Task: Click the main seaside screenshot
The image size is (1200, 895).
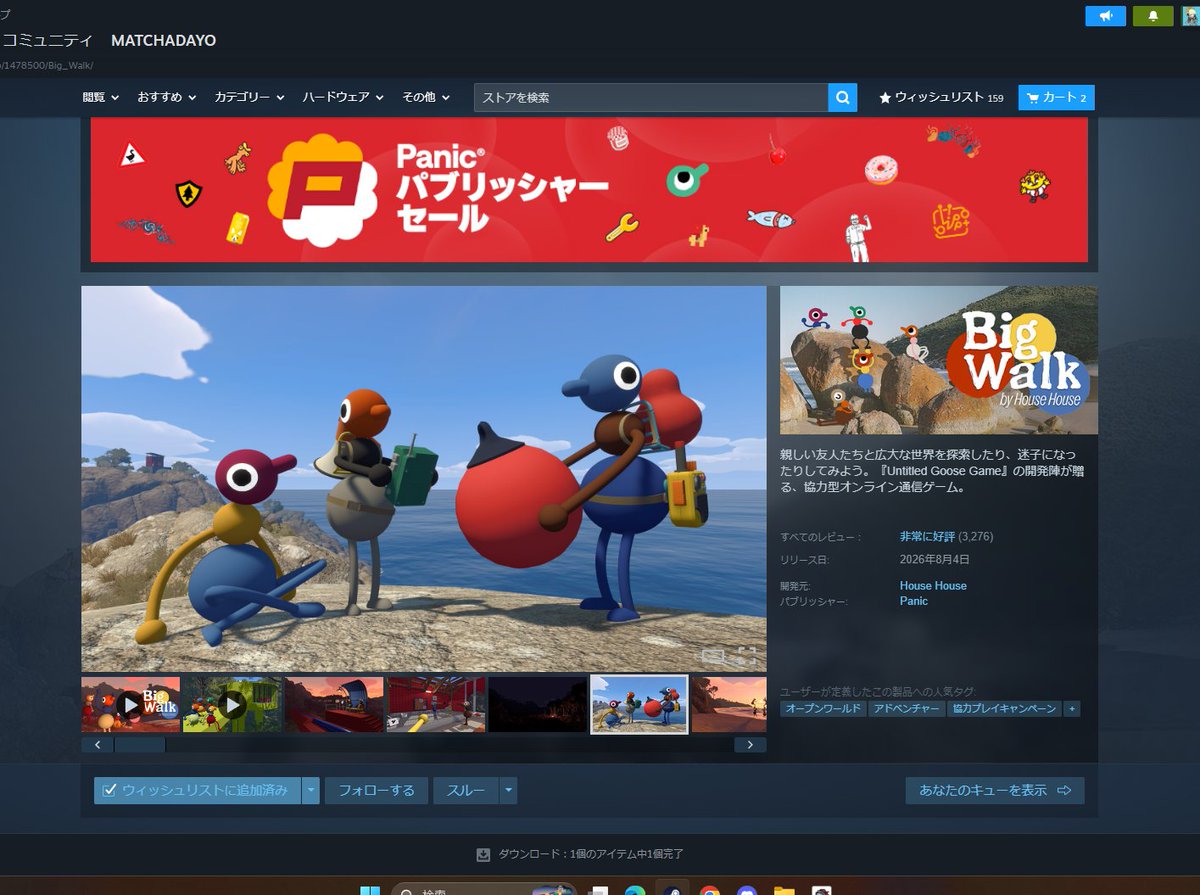Action: 424,479
